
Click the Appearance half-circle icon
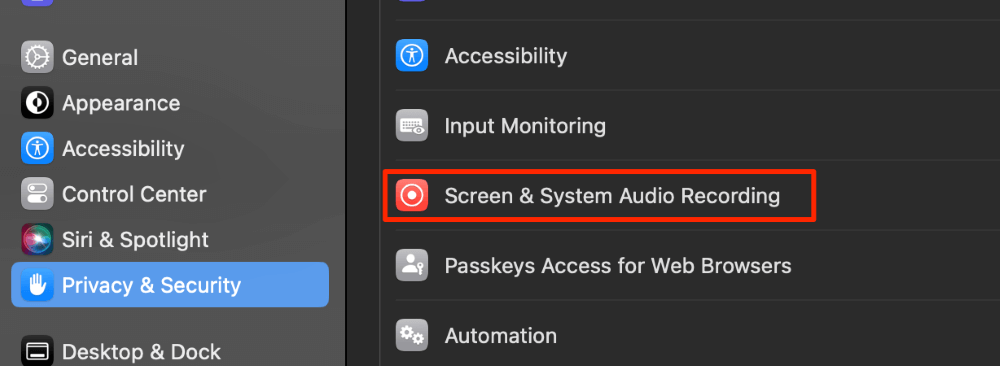pyautogui.click(x=37, y=103)
